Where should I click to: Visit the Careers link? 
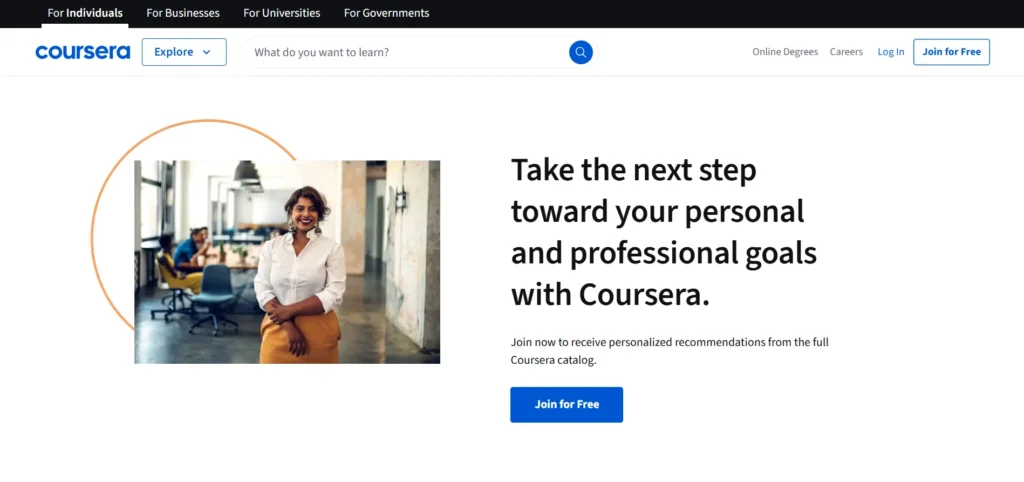846,52
